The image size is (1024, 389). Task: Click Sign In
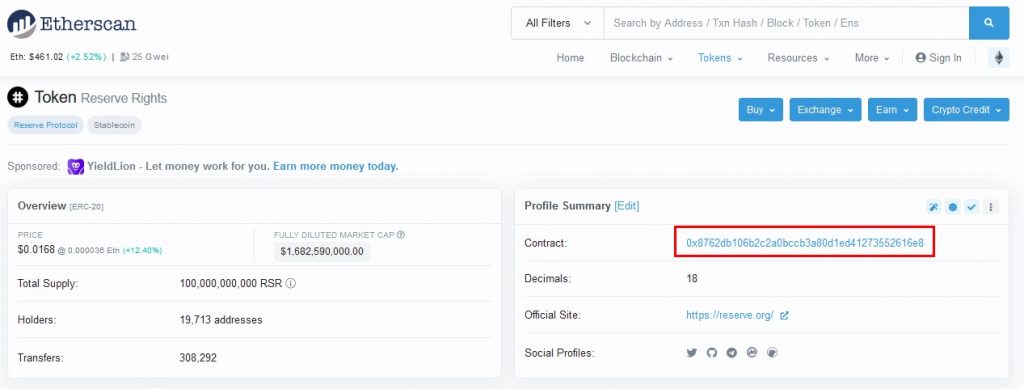(x=938, y=58)
